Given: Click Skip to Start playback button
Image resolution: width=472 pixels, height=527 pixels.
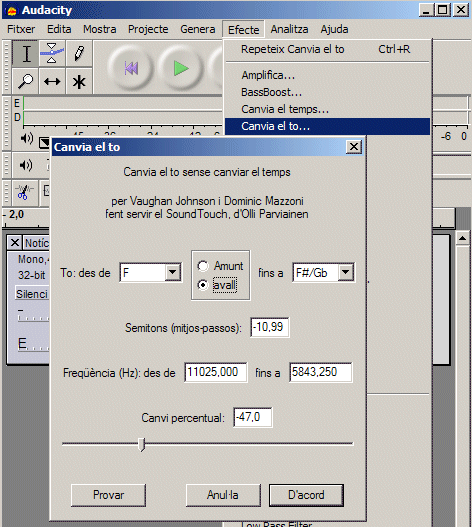Looking at the screenshot, I should pos(131,69).
